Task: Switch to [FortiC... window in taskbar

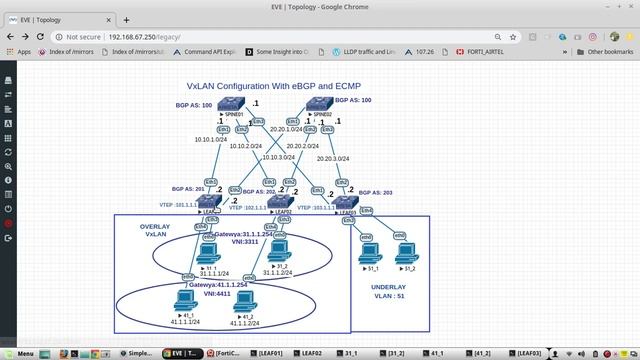Action: (x=223, y=353)
